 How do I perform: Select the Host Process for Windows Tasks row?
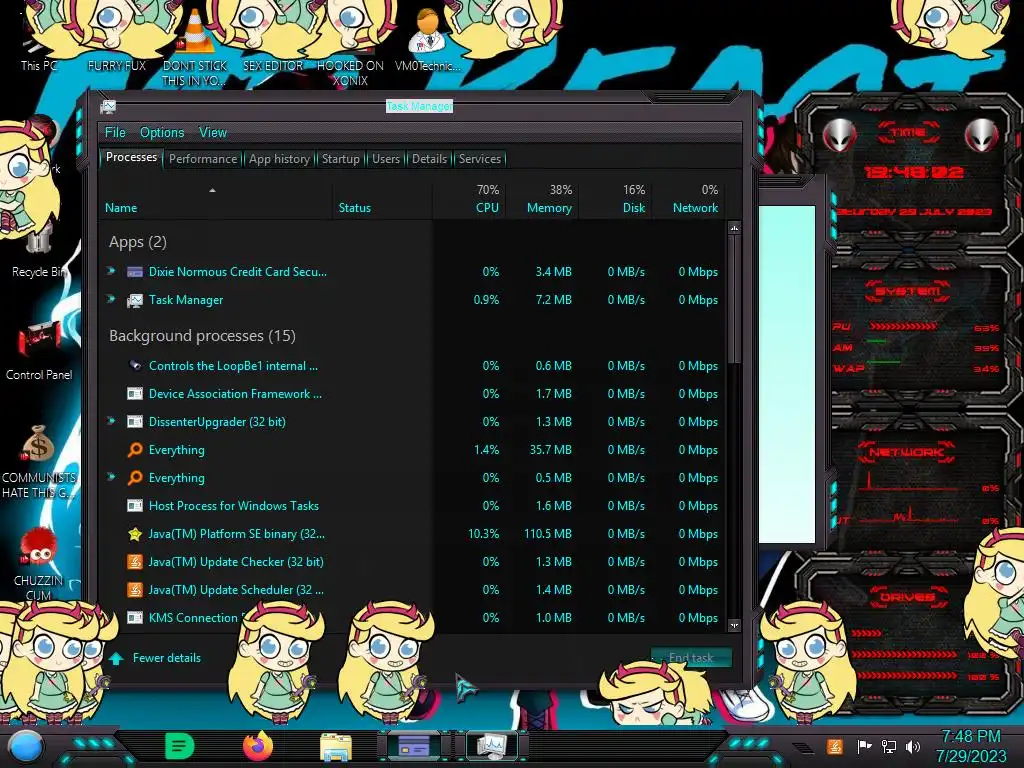coord(413,505)
